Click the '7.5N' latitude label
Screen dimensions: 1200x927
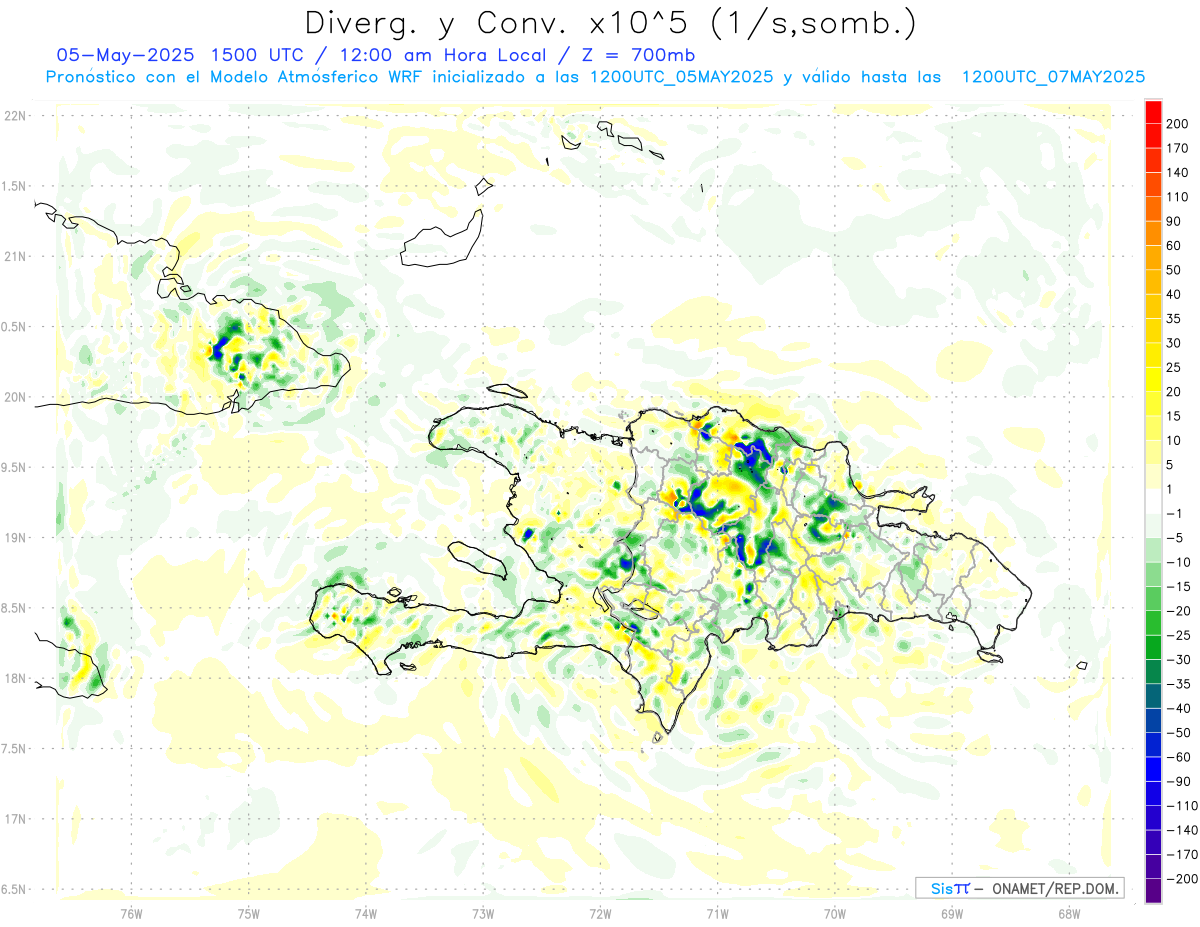click(x=14, y=748)
